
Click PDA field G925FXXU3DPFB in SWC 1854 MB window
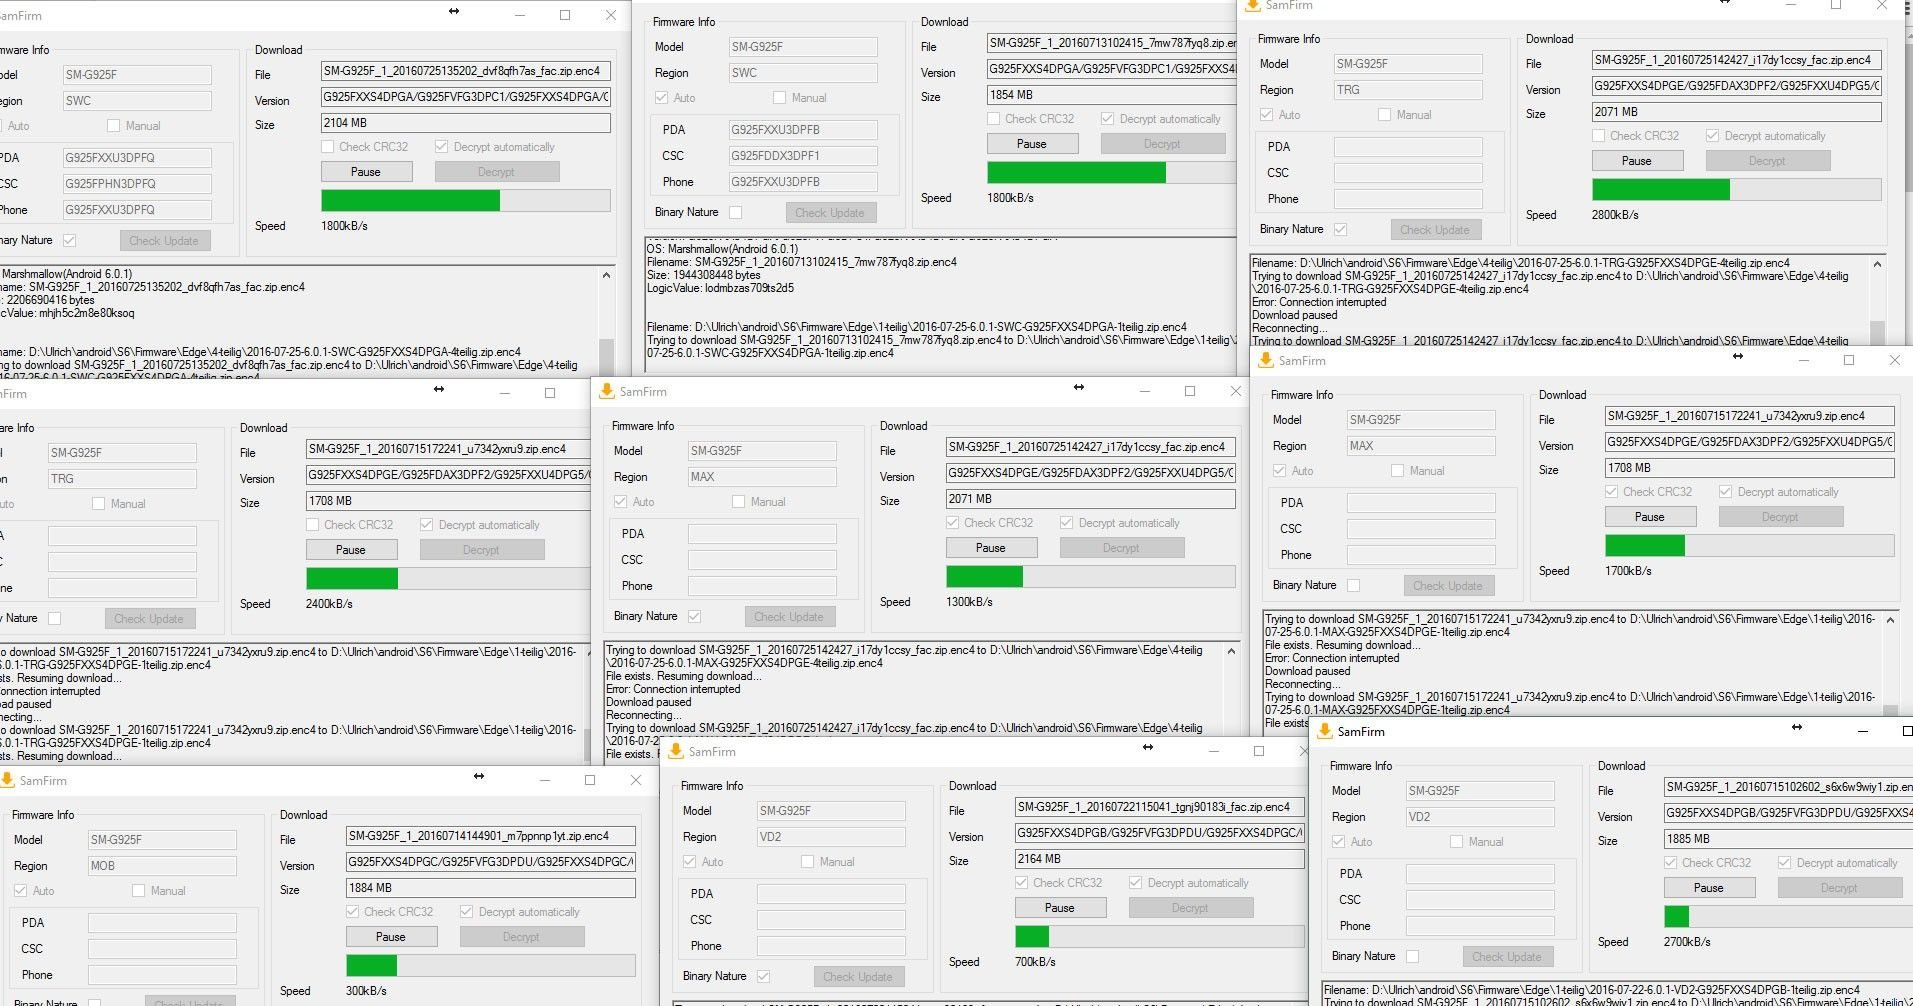(x=803, y=130)
